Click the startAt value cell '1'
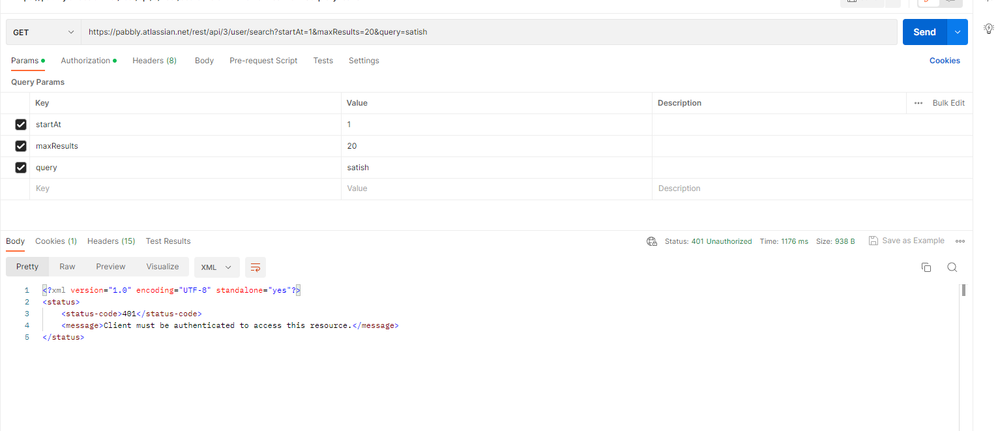This screenshot has width=998, height=431. [496, 125]
